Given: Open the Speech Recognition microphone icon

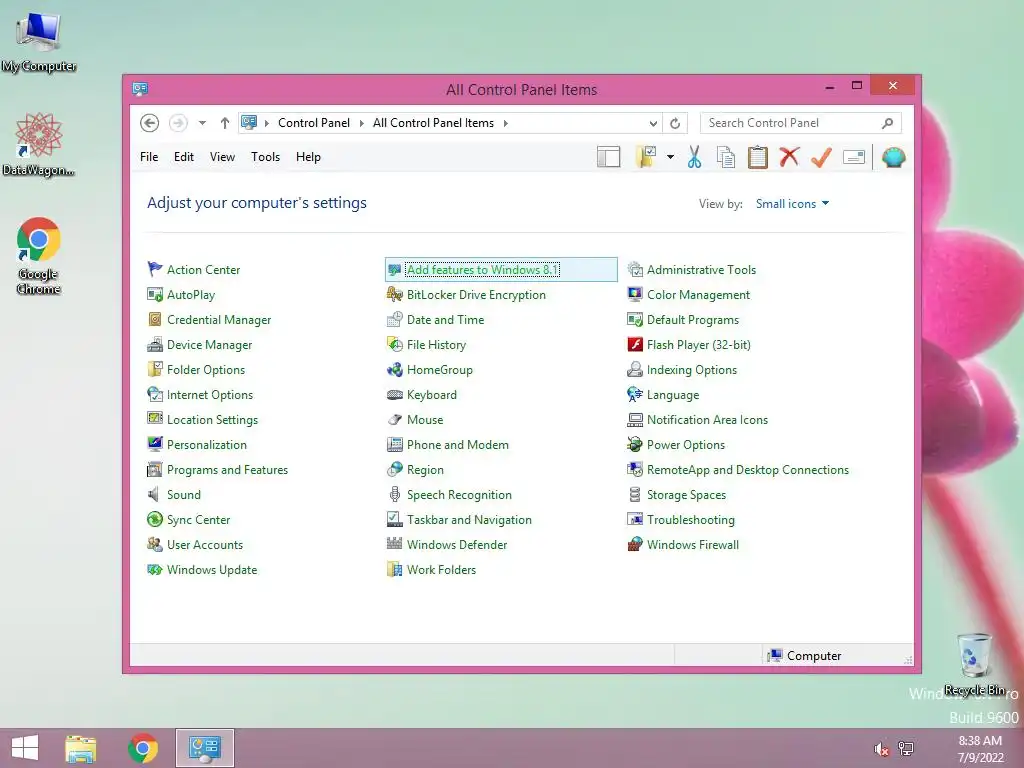Looking at the screenshot, I should 394,494.
